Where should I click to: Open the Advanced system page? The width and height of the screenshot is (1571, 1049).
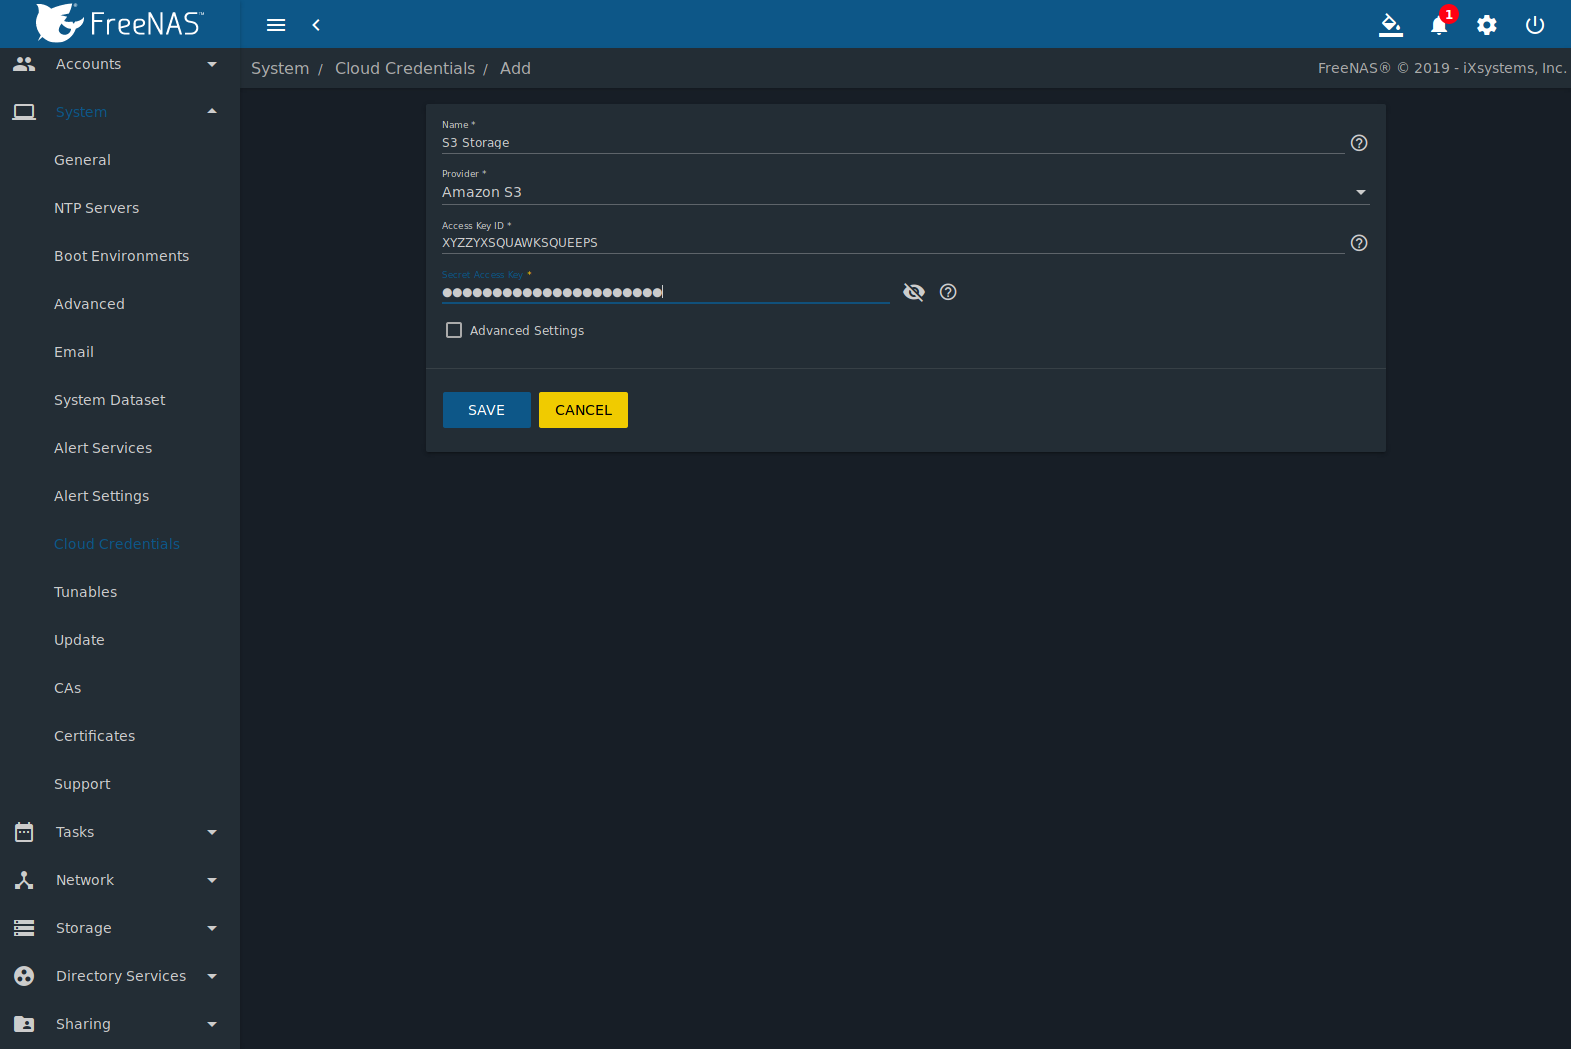89,304
